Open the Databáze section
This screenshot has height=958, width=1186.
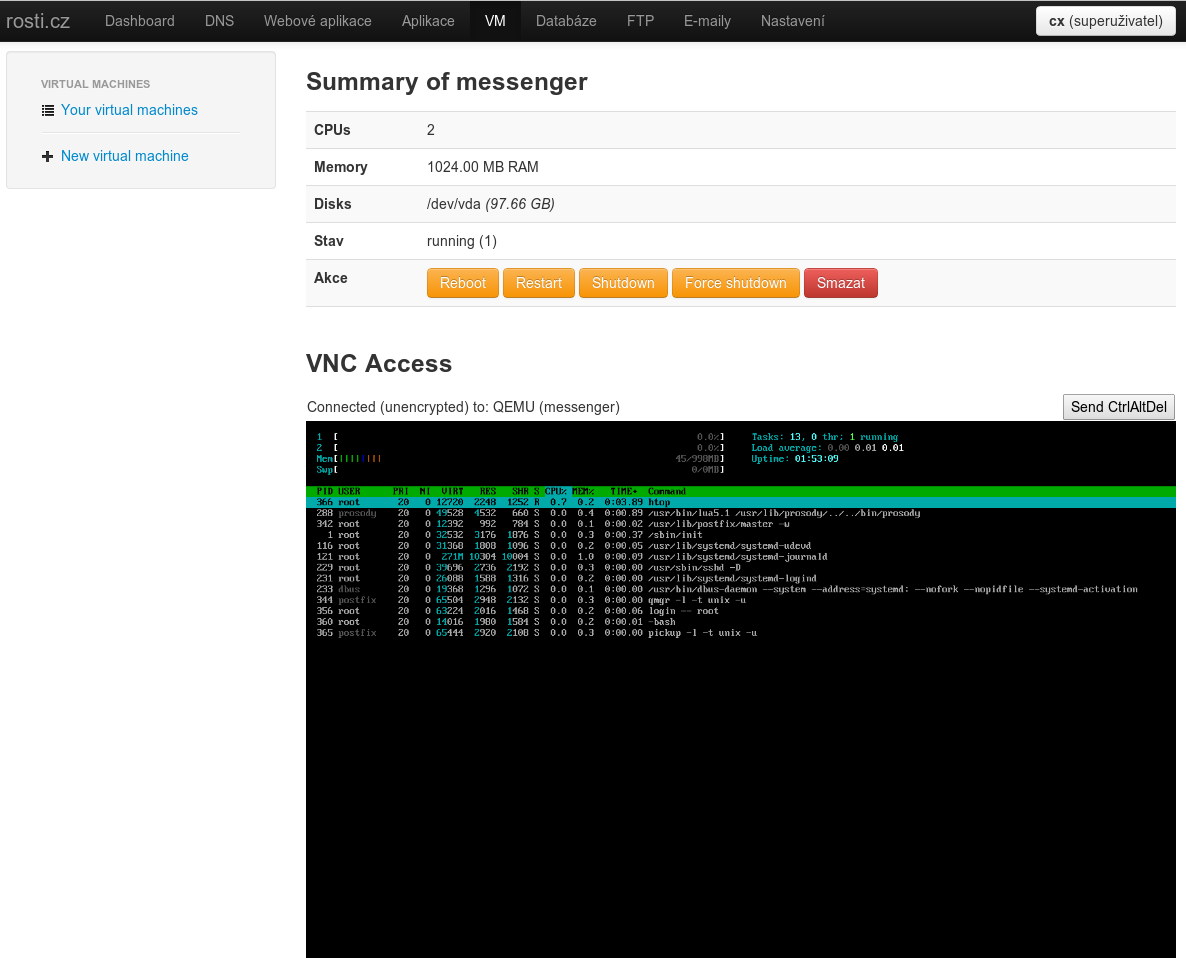point(567,21)
